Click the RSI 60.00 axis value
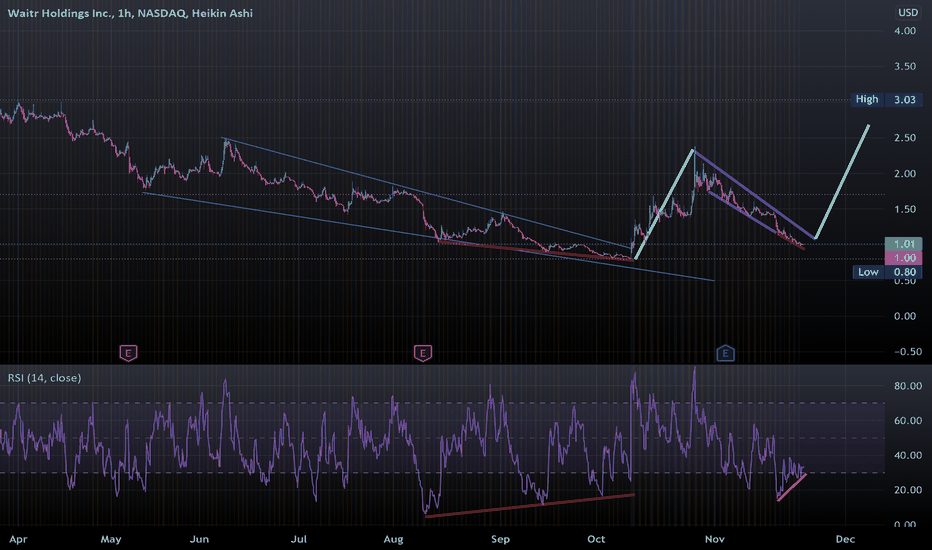The image size is (932, 550). (908, 420)
